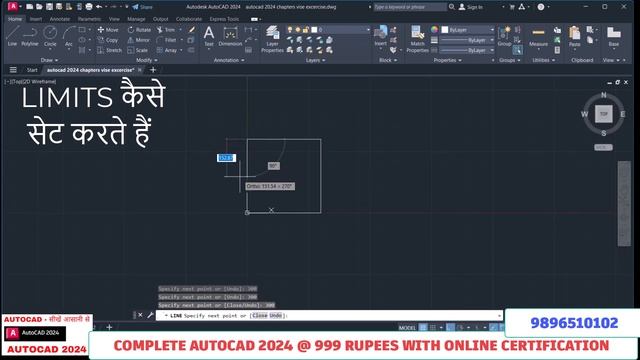Toggle MODEL space button in status bar
Screen dimensions: 640x360
407,328
